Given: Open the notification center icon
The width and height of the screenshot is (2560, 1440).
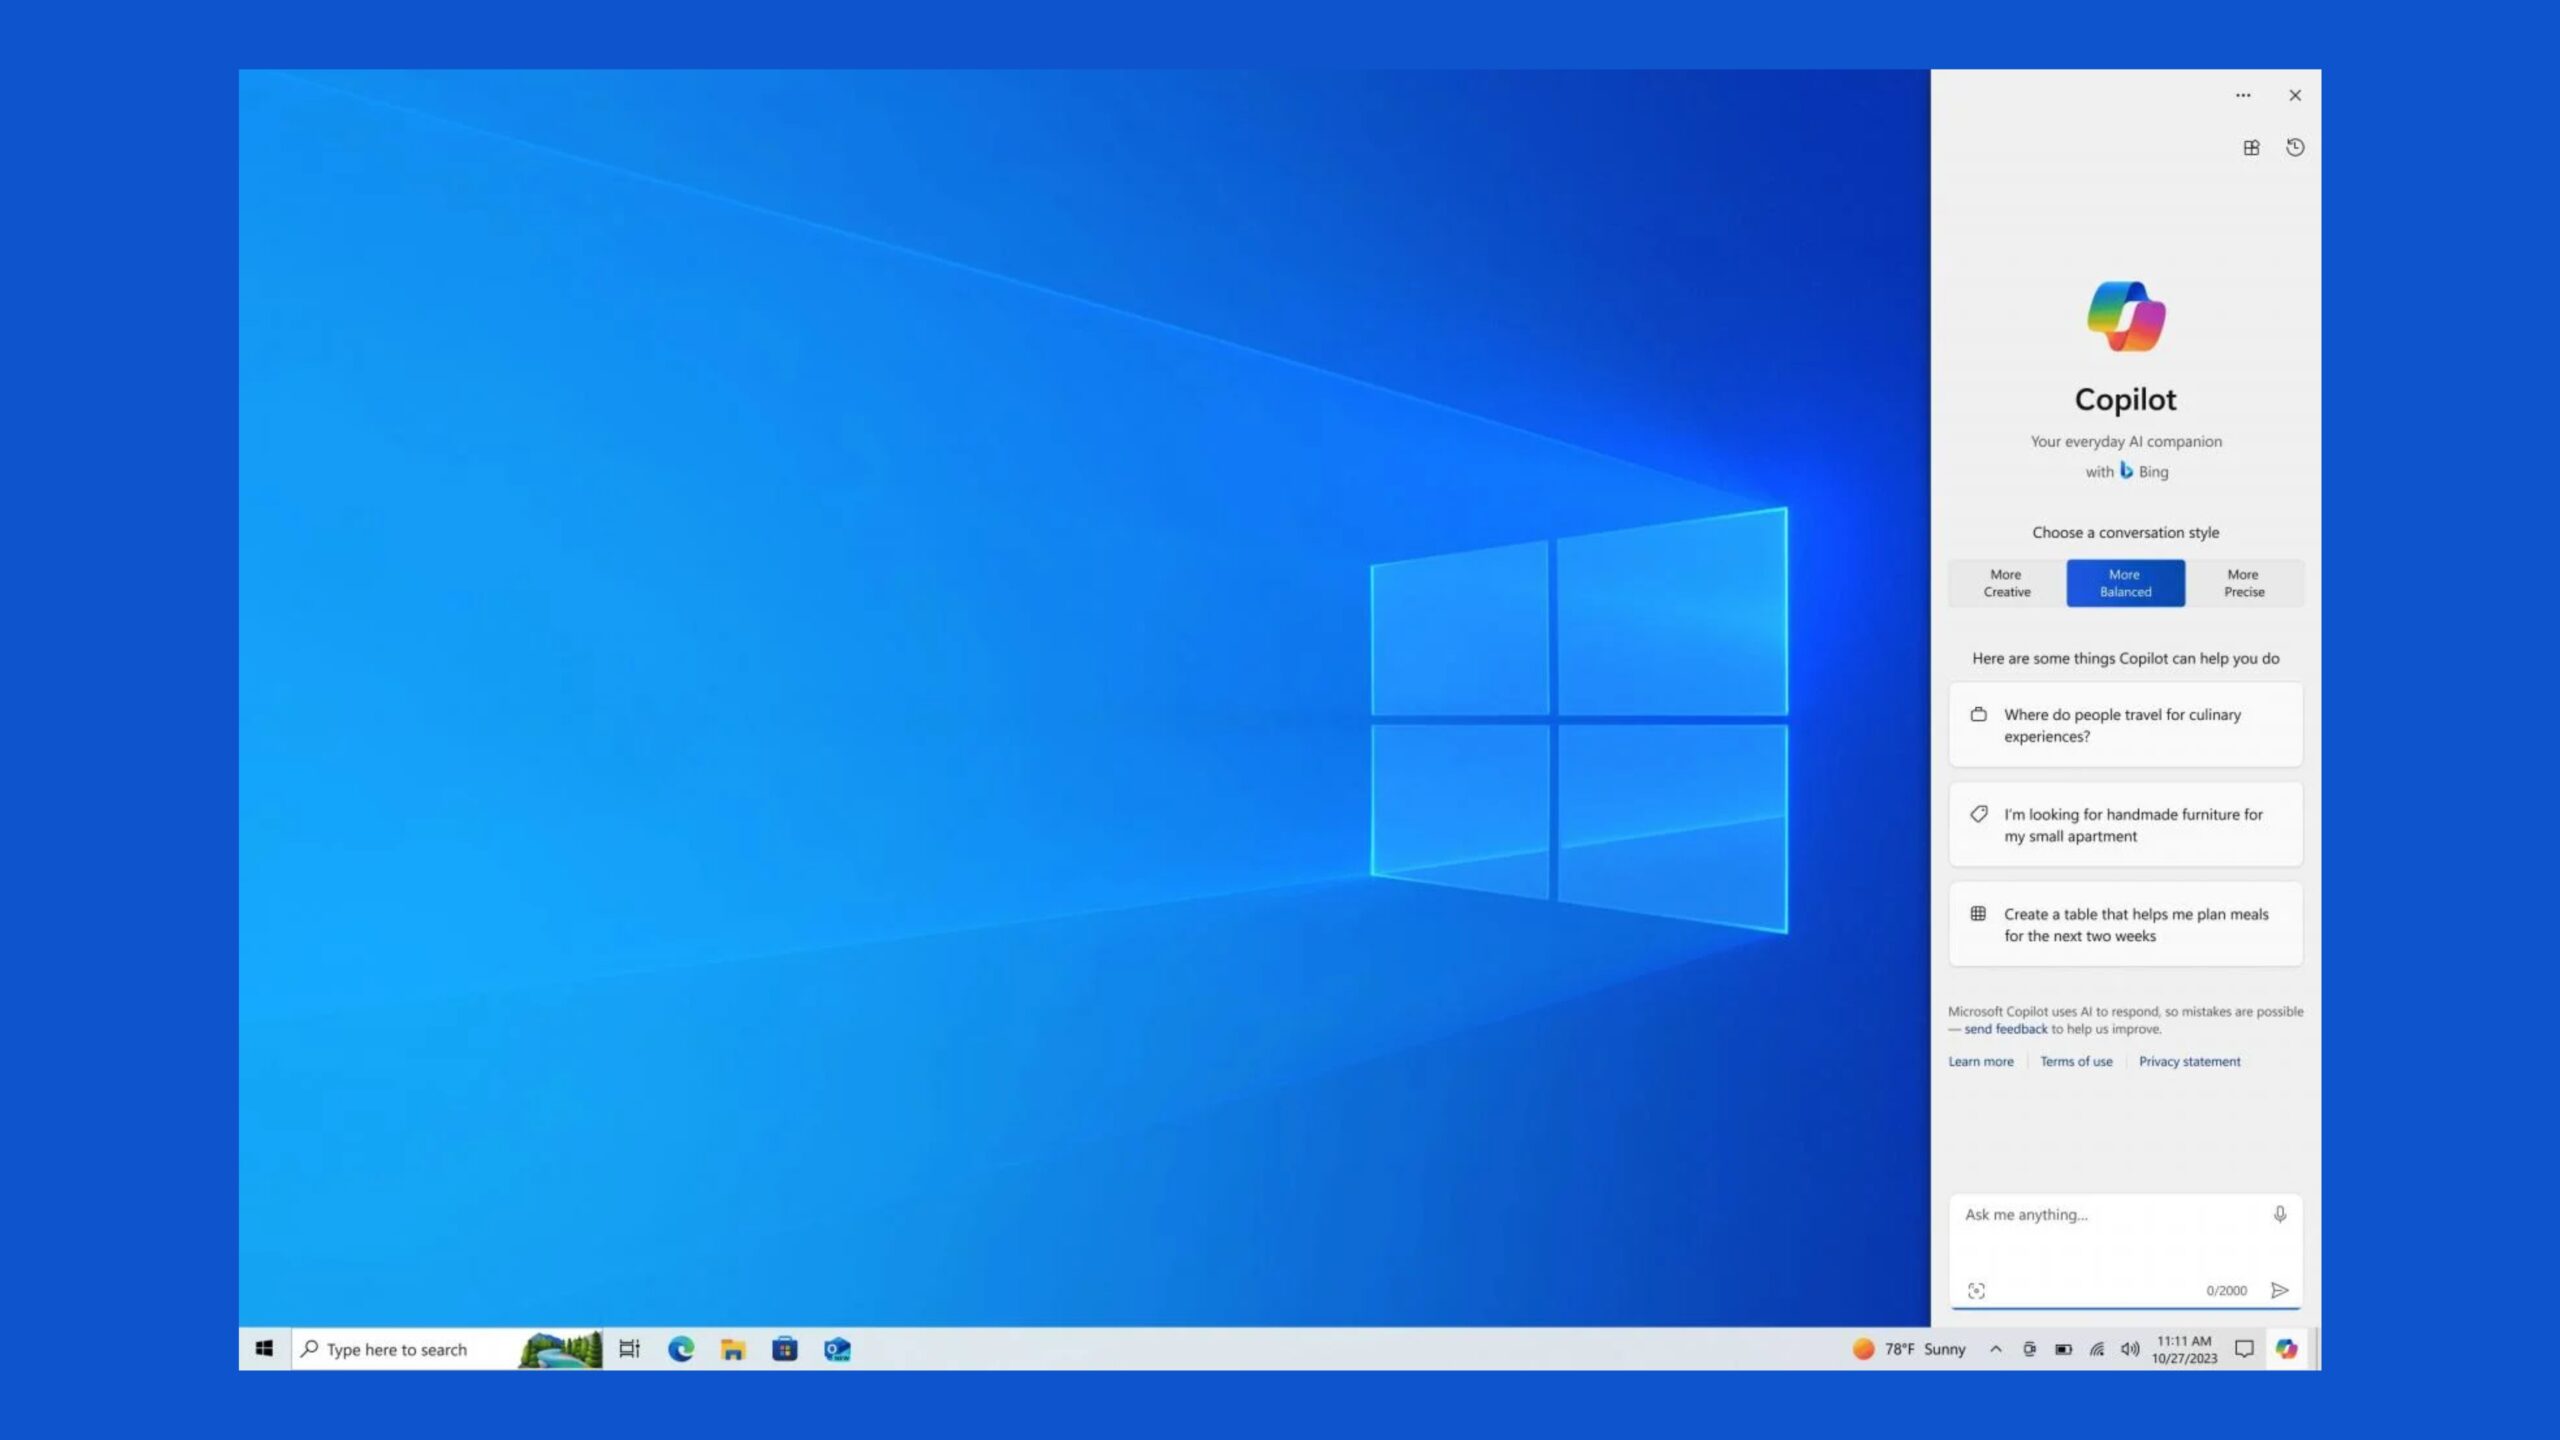Looking at the screenshot, I should (x=2244, y=1349).
